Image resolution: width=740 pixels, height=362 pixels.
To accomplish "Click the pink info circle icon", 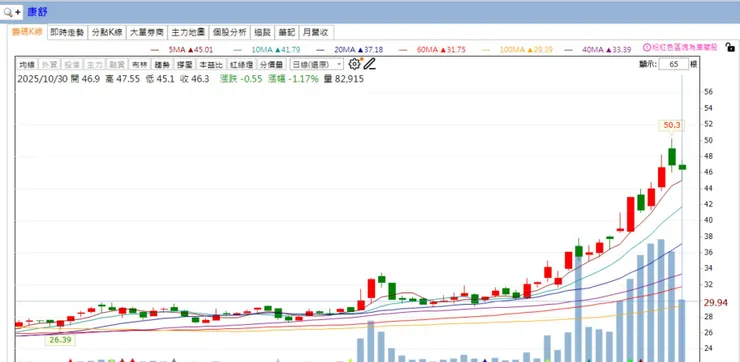I will (x=647, y=48).
